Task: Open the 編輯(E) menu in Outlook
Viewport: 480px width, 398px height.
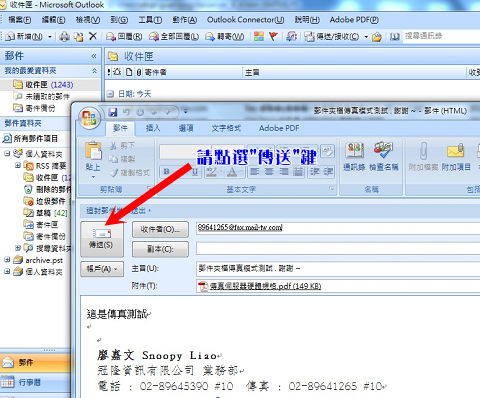Action: click(x=53, y=20)
